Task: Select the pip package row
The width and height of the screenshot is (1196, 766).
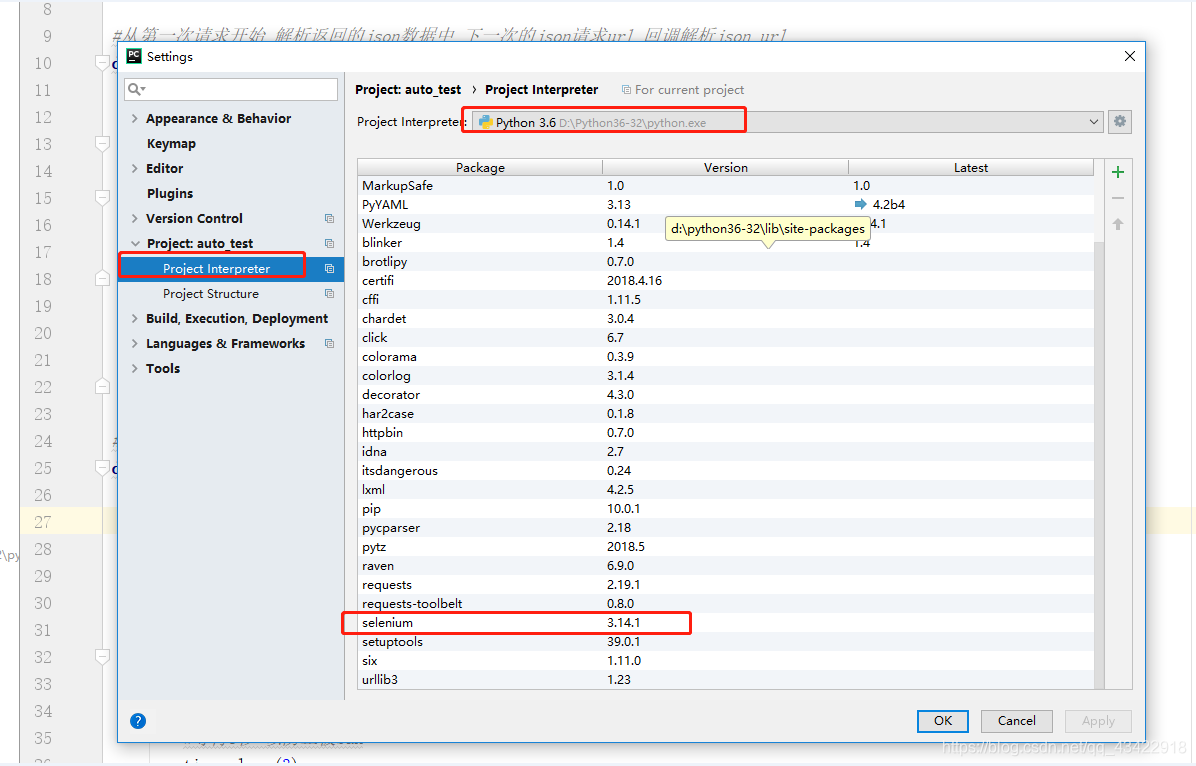Action: pyautogui.click(x=725, y=509)
